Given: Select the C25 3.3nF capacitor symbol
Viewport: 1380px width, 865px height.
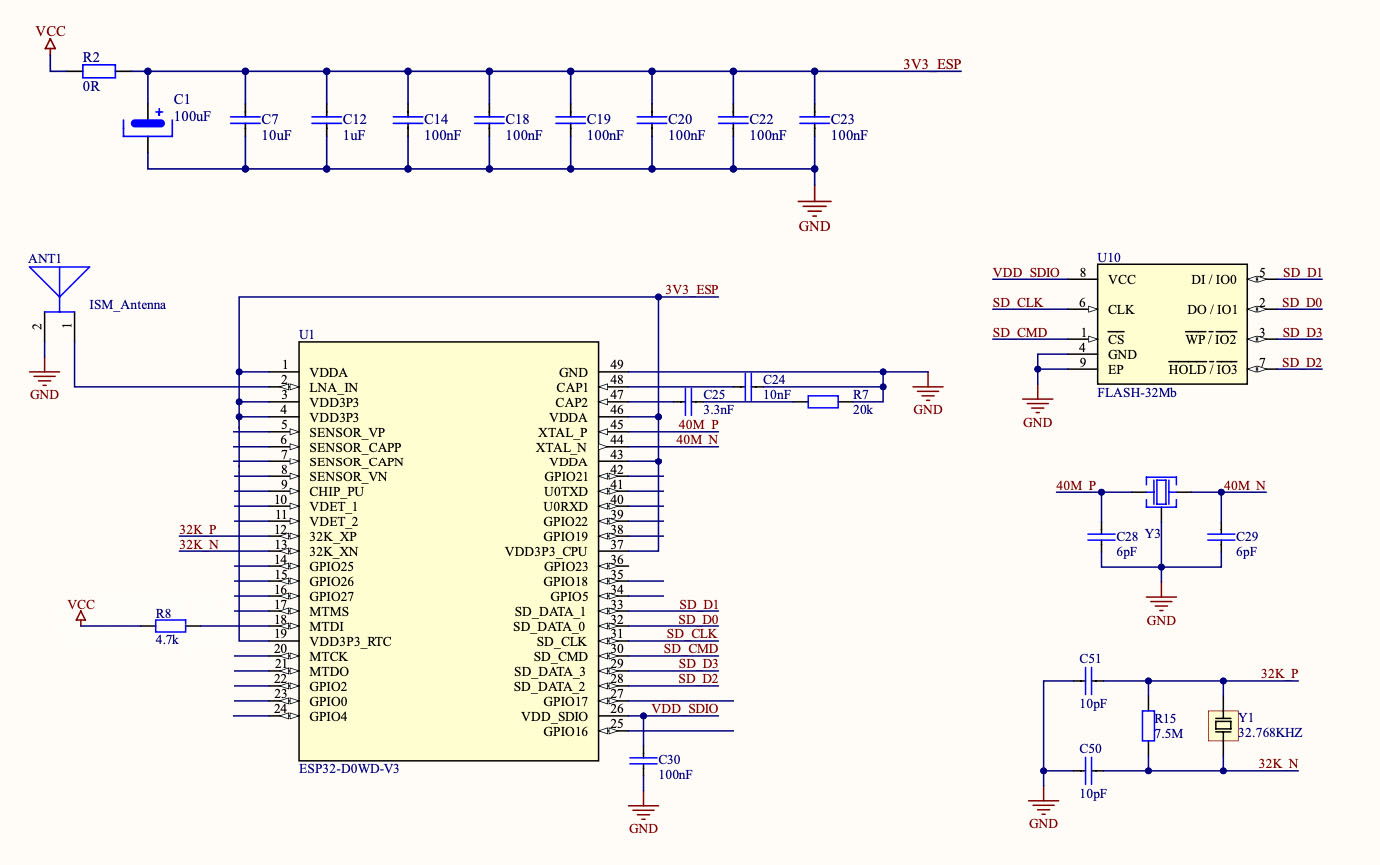Looking at the screenshot, I should [x=689, y=401].
